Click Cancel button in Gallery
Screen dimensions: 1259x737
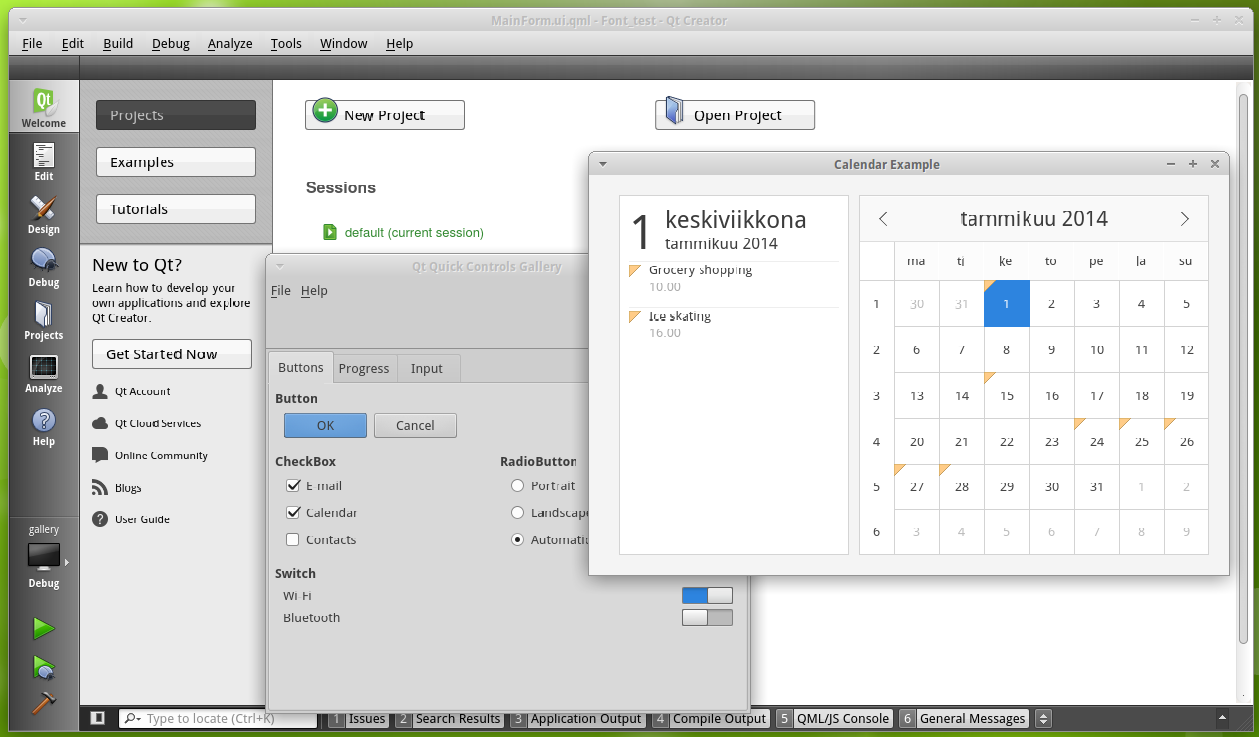point(415,425)
